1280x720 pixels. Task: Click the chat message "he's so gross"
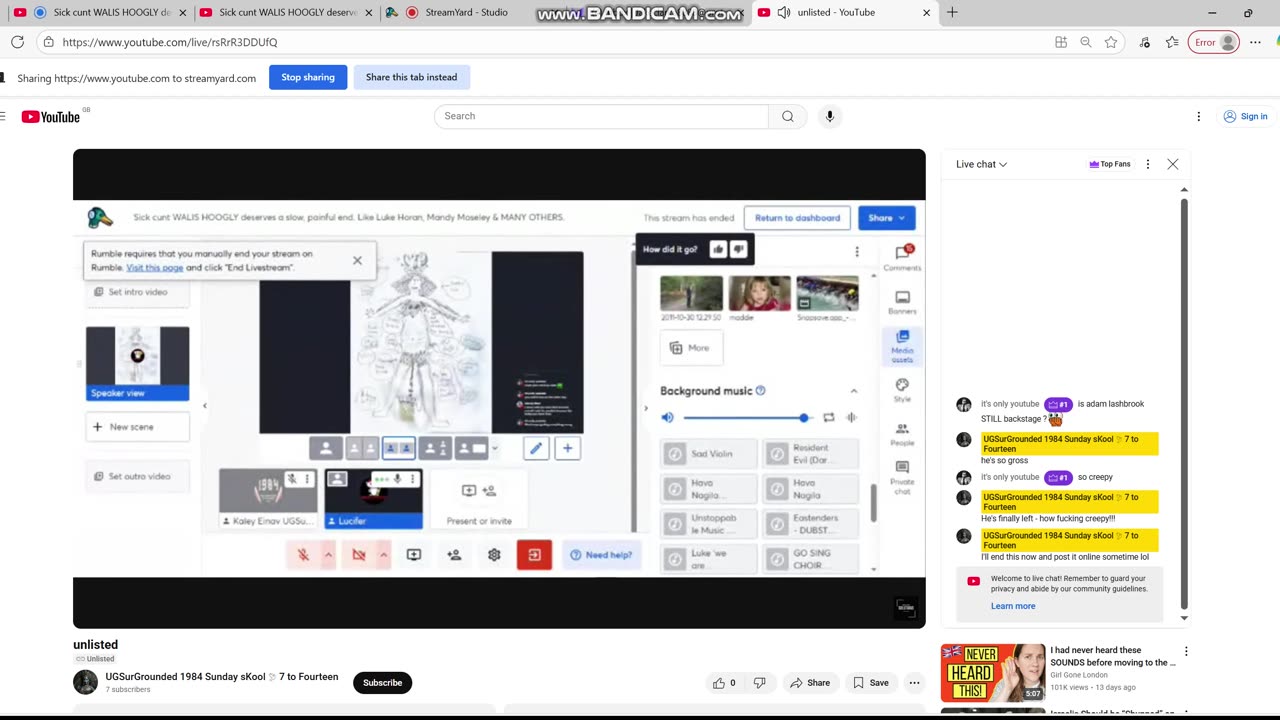[1004, 460]
